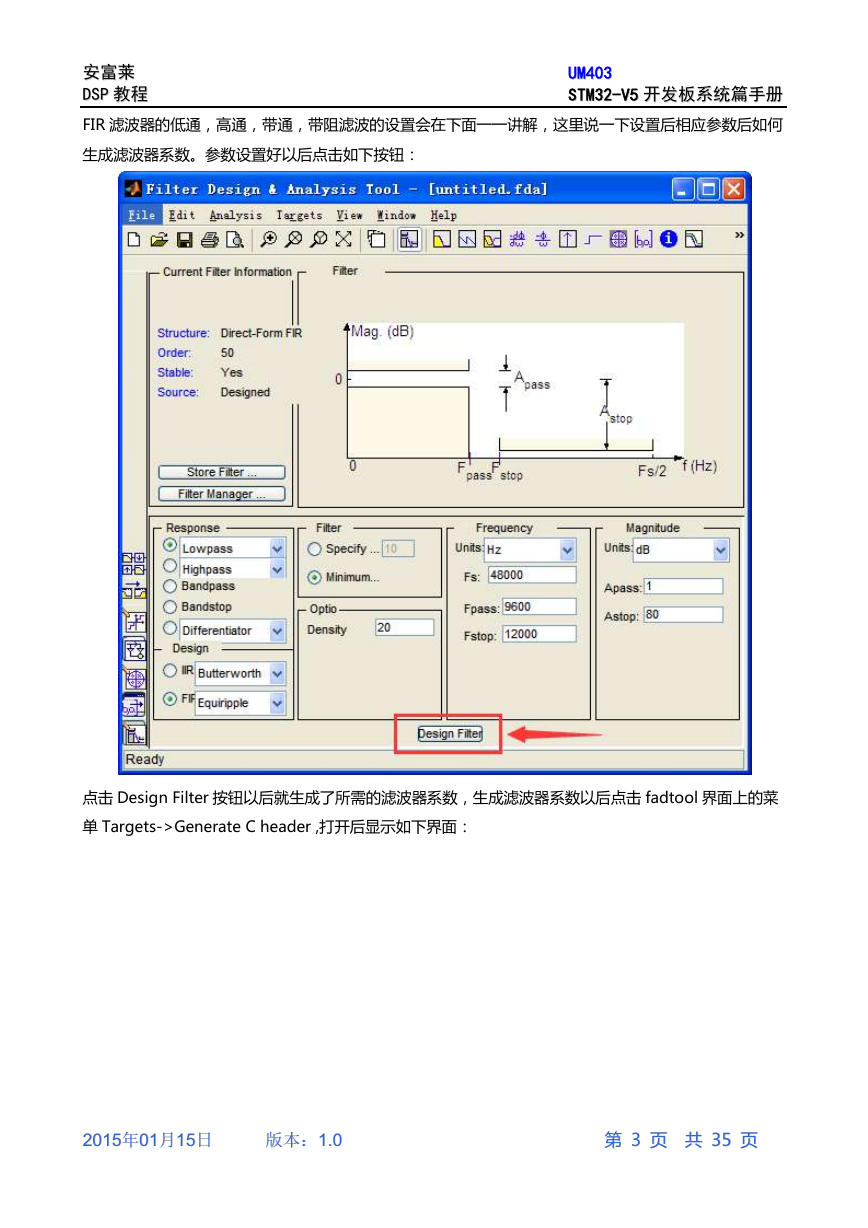The width and height of the screenshot is (868, 1228).
Task: Show the Pole/Zero Plot icon
Action: 619,239
